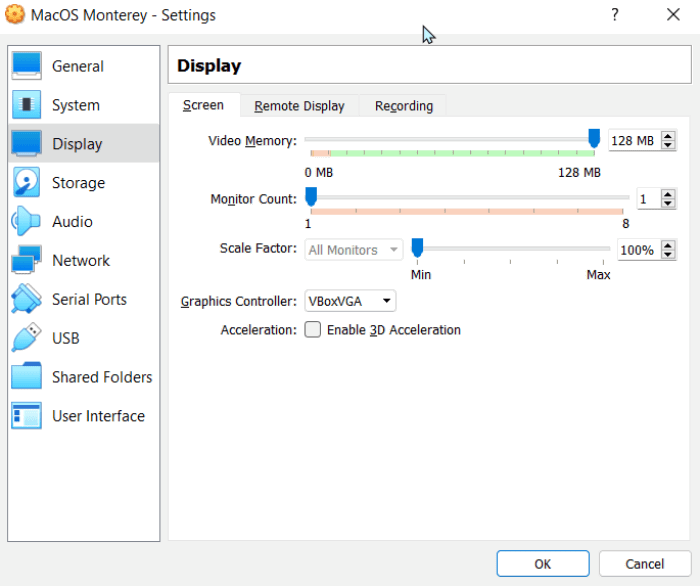Select the Audio speaker icon

pos(25,222)
